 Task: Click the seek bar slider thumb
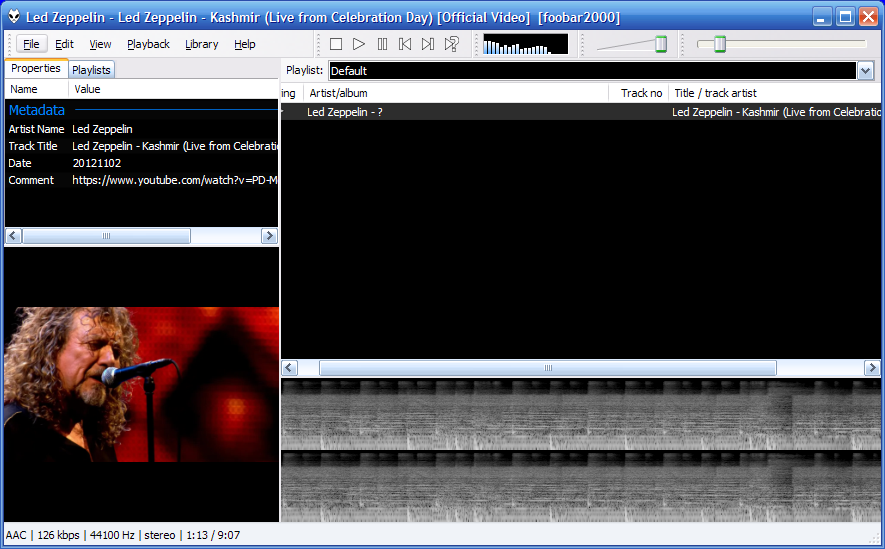[x=720, y=44]
